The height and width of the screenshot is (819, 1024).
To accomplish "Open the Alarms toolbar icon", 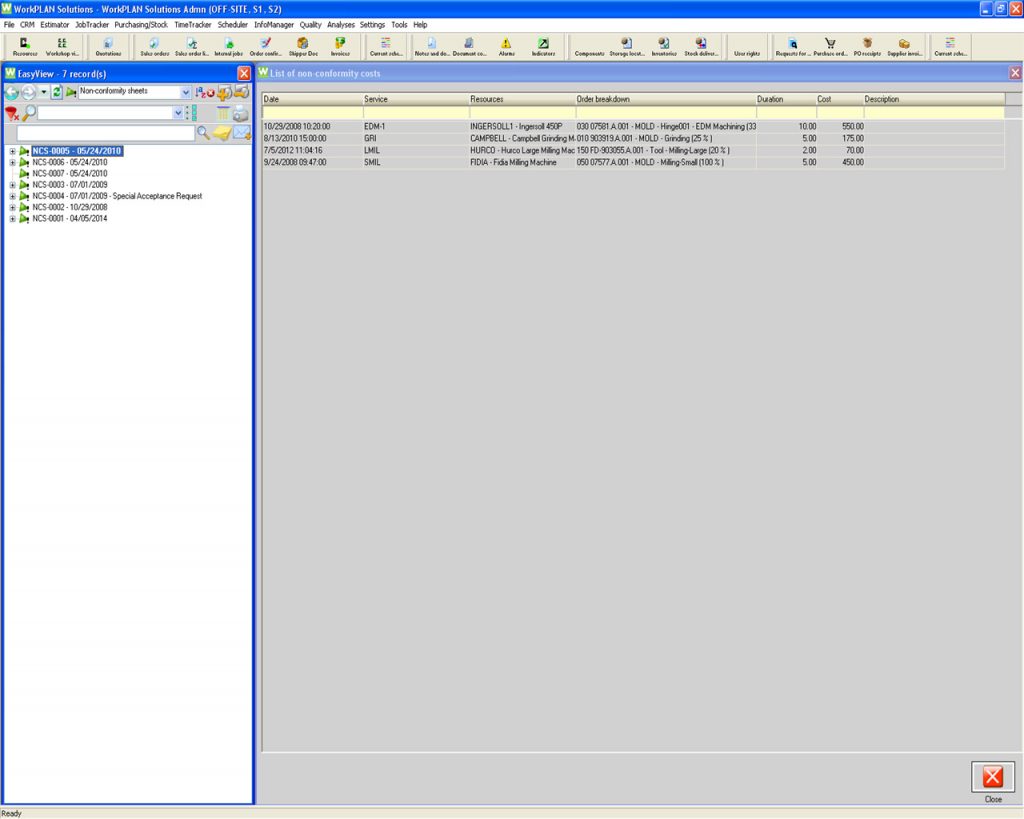I will coord(505,45).
